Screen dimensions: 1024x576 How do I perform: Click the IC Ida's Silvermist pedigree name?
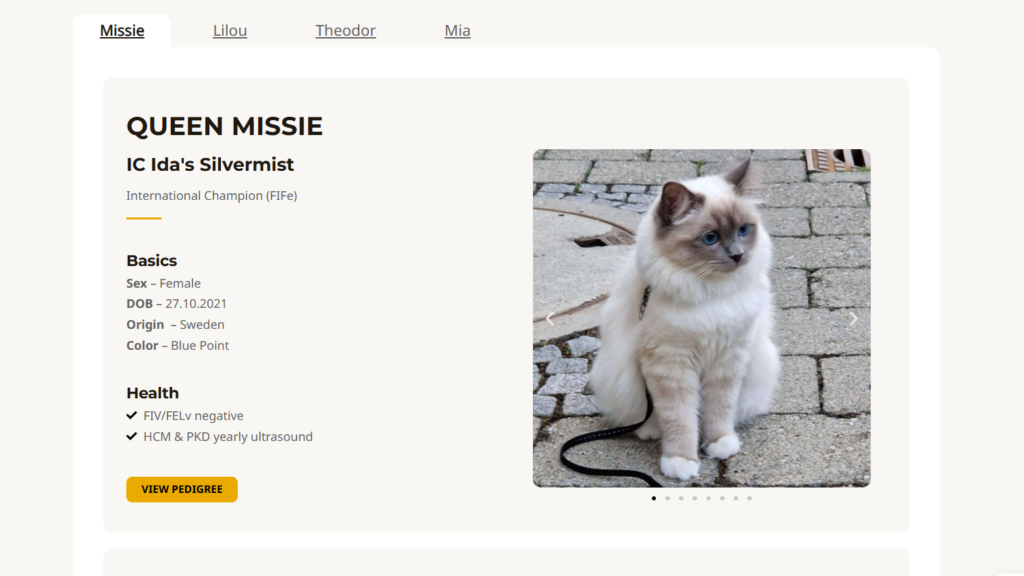(209, 164)
